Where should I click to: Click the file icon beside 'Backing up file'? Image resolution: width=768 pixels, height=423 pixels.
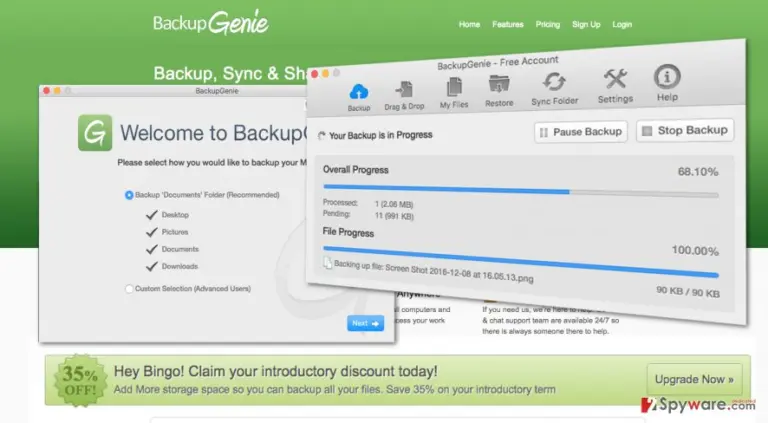coord(327,263)
